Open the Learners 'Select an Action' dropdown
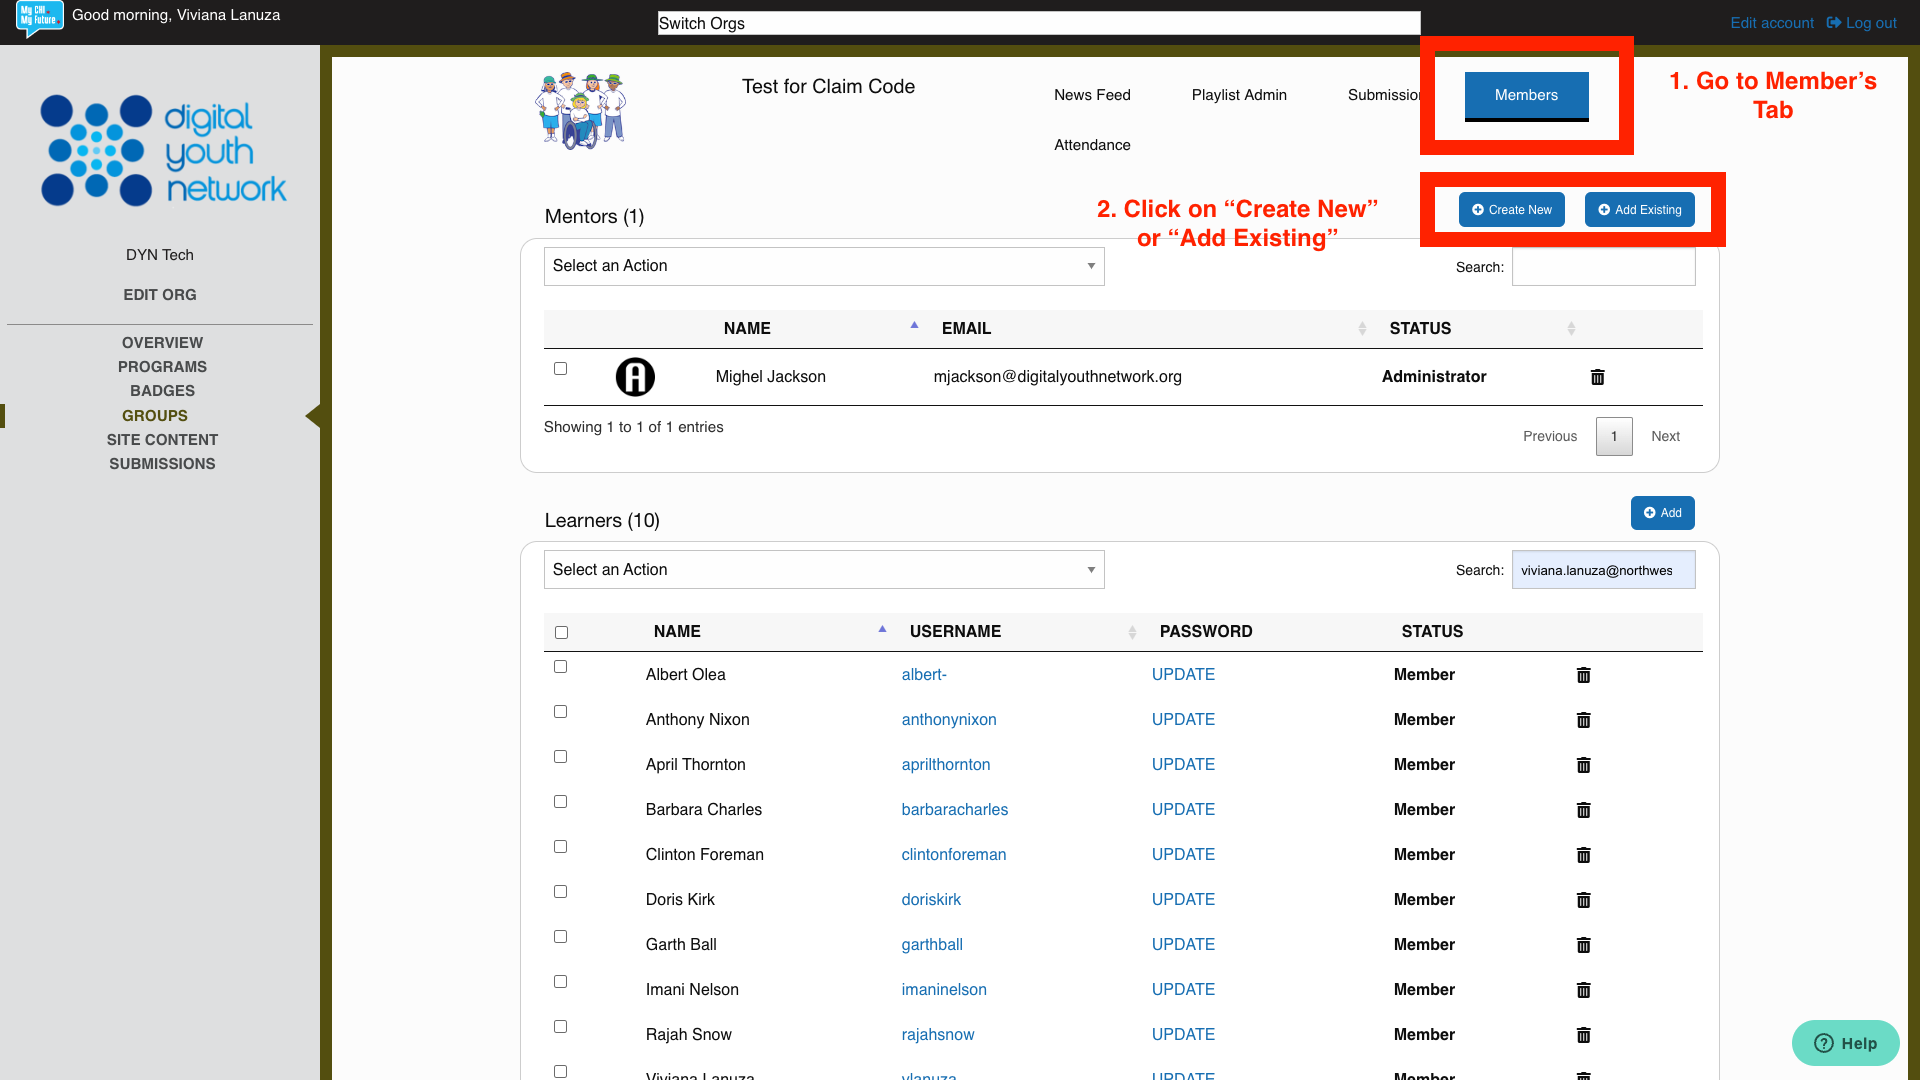 click(823, 569)
